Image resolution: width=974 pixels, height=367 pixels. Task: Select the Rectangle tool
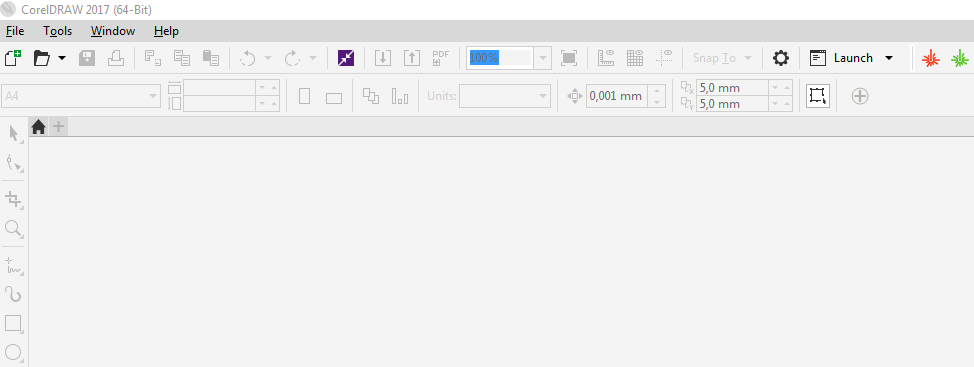(14, 324)
